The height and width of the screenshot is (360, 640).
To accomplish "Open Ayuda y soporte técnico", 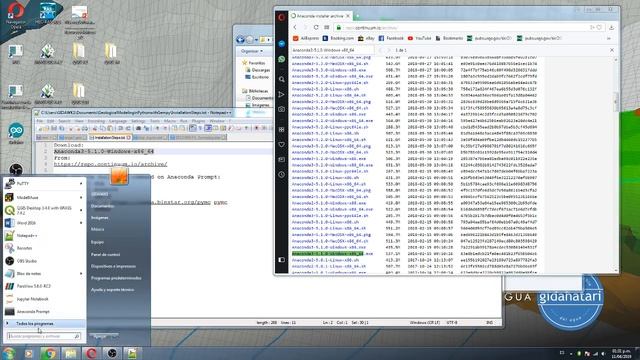I will [x=112, y=290].
